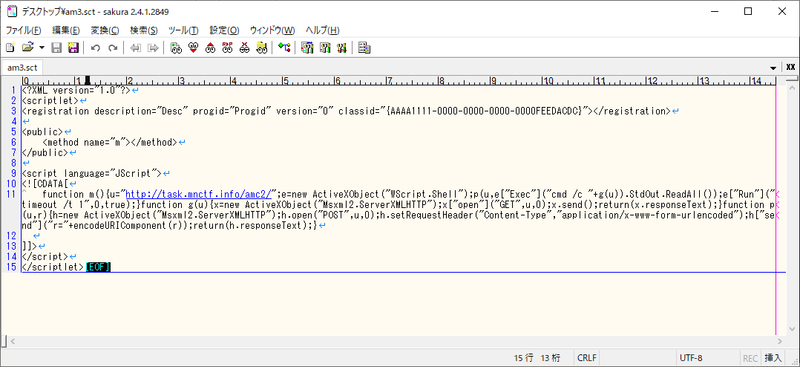Screen dimensions: 800x367
Task: Click the jump history forward icon
Action: 152,48
